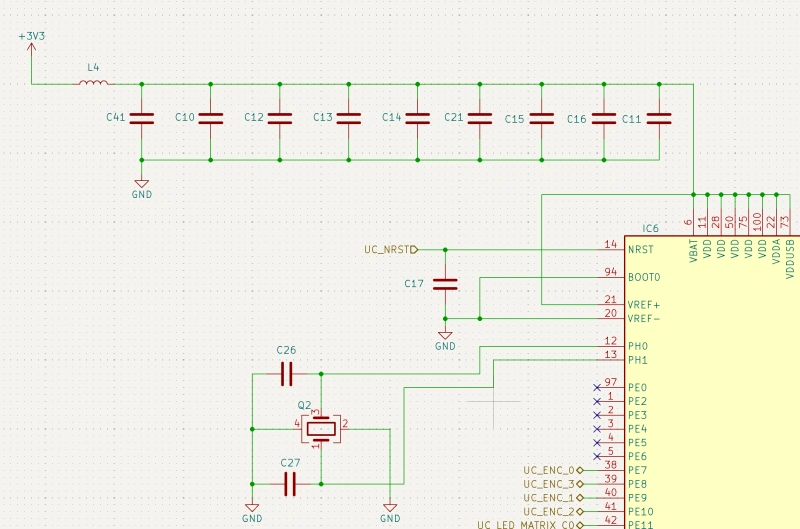The width and height of the screenshot is (800, 529).
Task: Select the Q2 crystal symbol
Action: (x=320, y=428)
